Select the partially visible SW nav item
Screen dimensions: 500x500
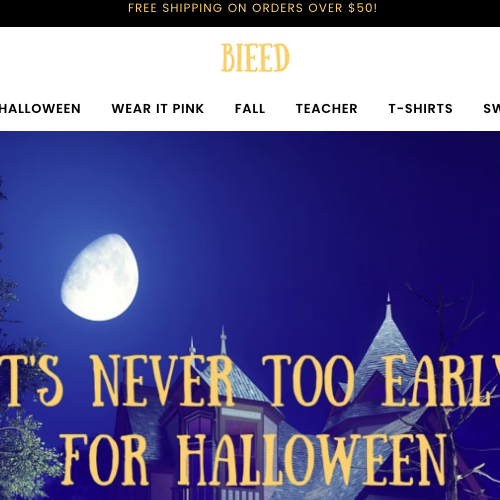point(492,109)
